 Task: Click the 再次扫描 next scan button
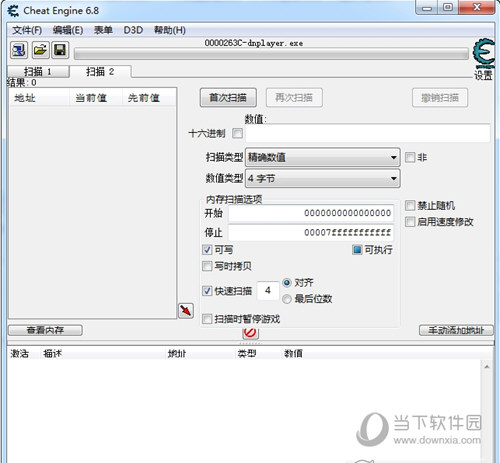294,98
